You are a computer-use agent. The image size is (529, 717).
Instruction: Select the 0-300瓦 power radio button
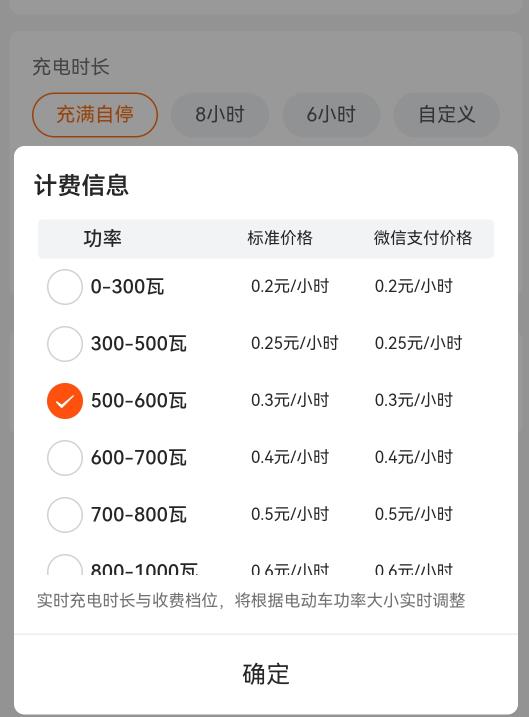tap(65, 287)
